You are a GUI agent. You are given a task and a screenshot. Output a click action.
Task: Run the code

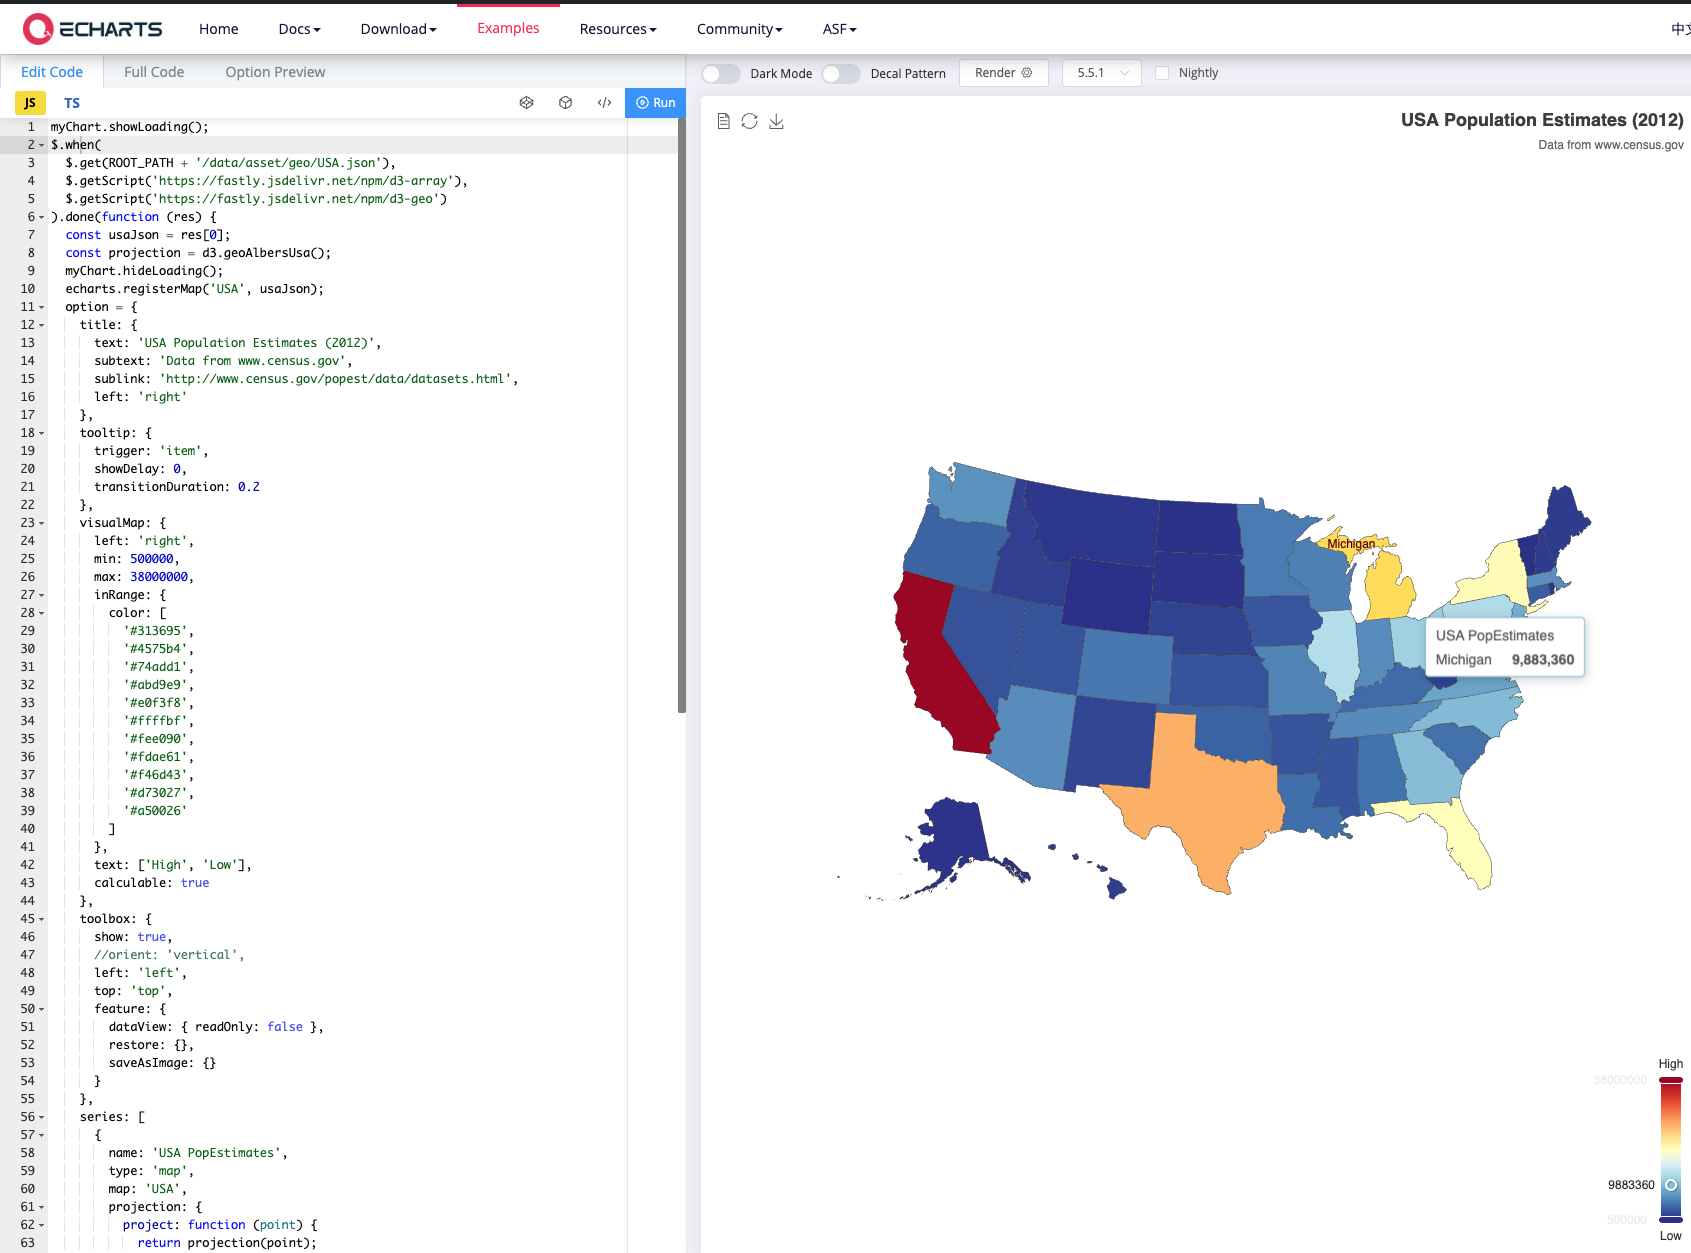(655, 103)
